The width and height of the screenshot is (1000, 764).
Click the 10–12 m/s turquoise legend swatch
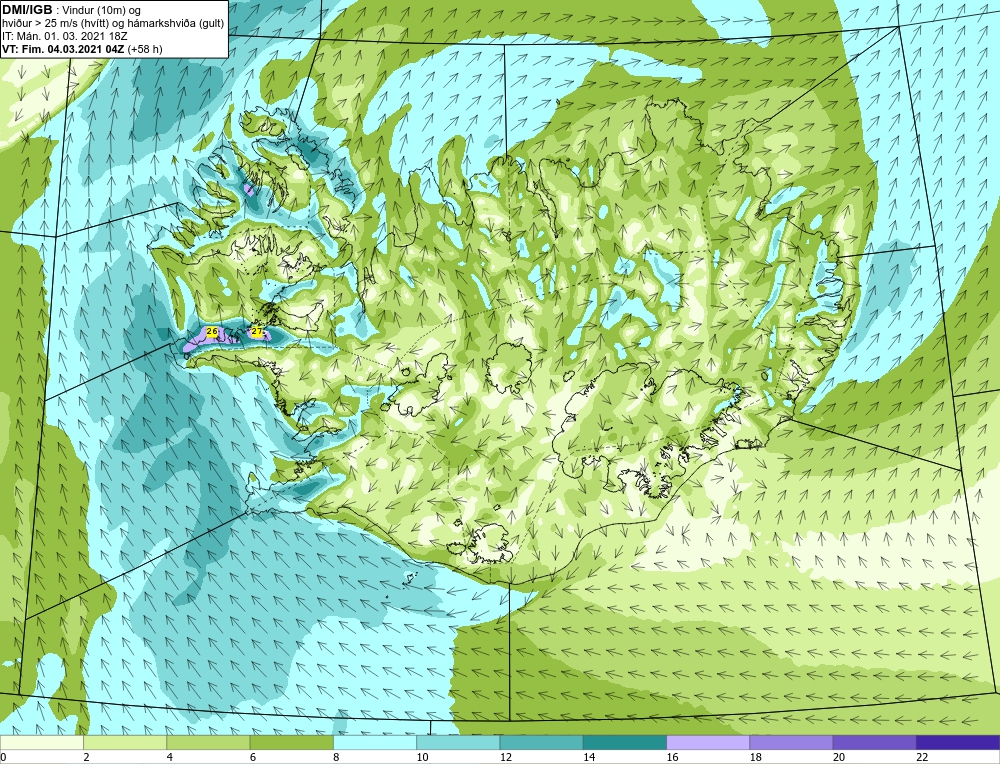point(458,742)
